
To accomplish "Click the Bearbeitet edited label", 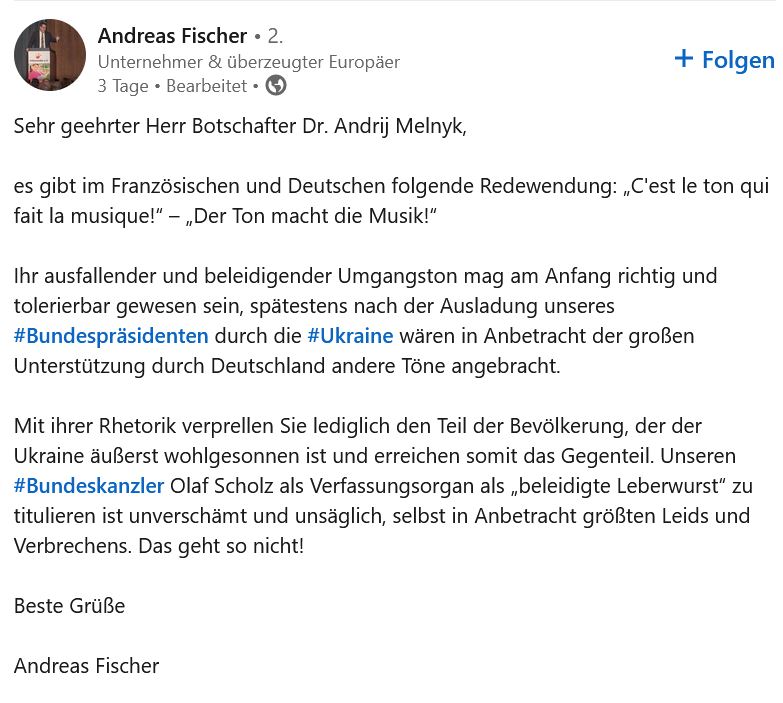I will click(206, 86).
